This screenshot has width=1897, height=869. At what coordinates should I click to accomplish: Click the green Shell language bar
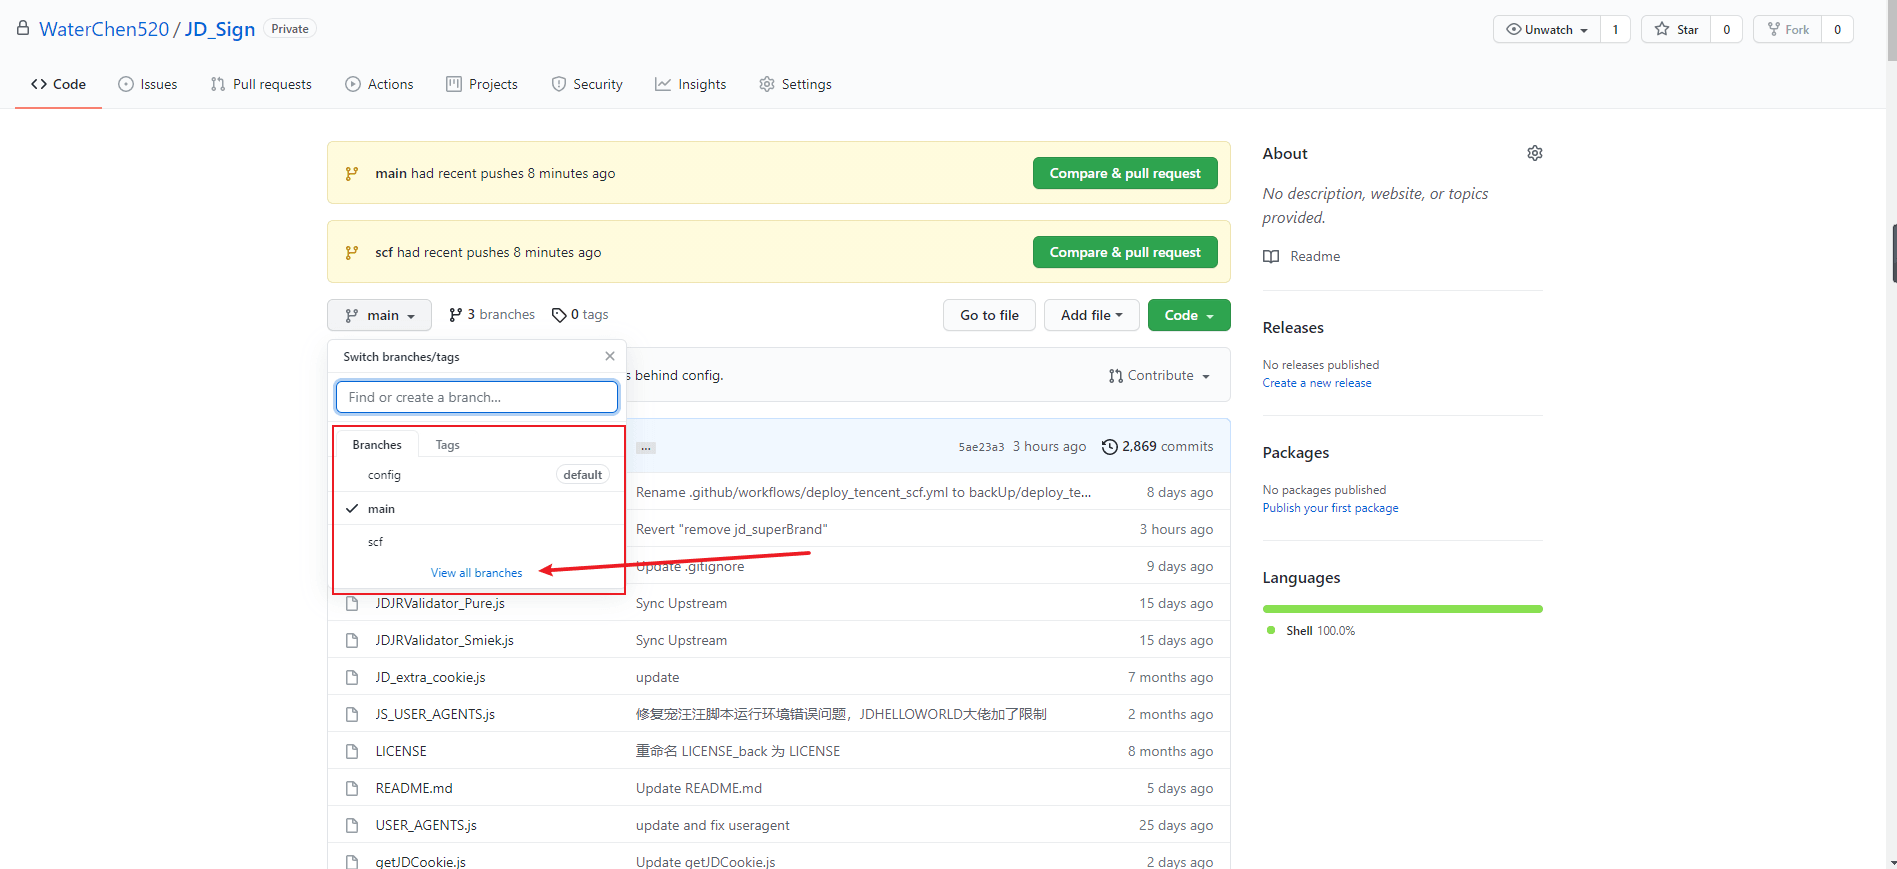click(1402, 609)
